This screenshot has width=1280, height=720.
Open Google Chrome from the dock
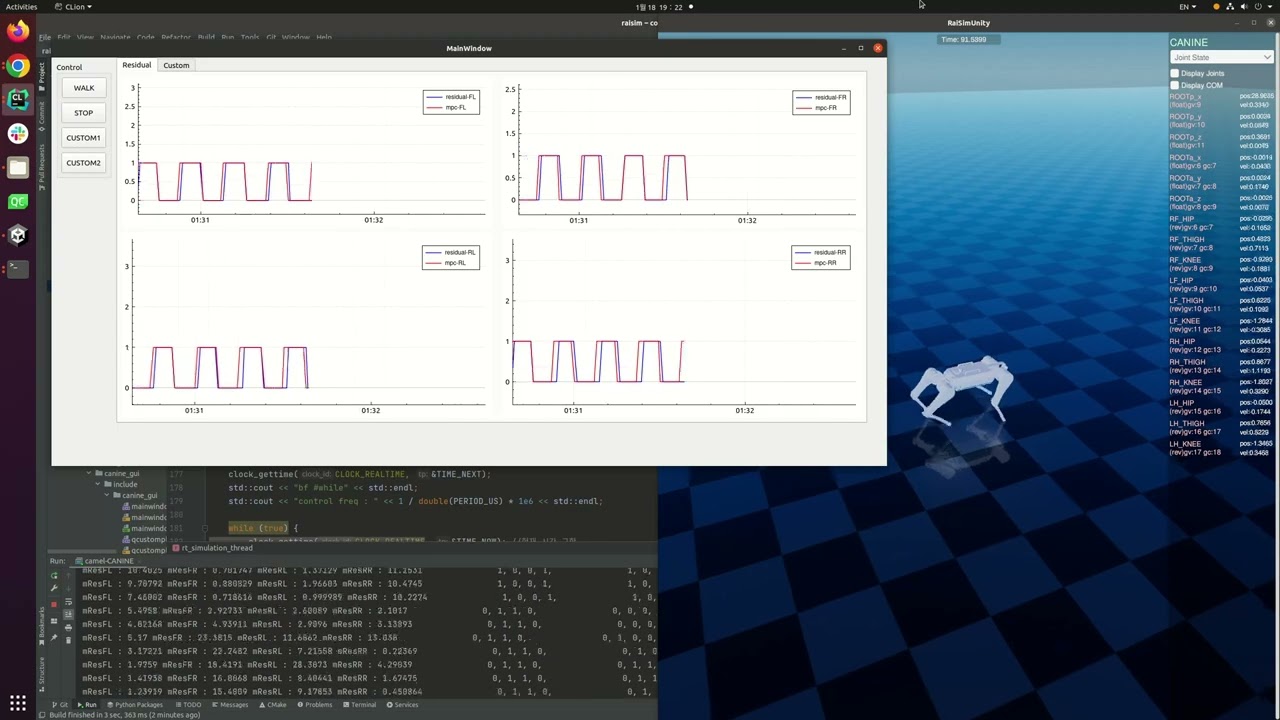click(17, 66)
